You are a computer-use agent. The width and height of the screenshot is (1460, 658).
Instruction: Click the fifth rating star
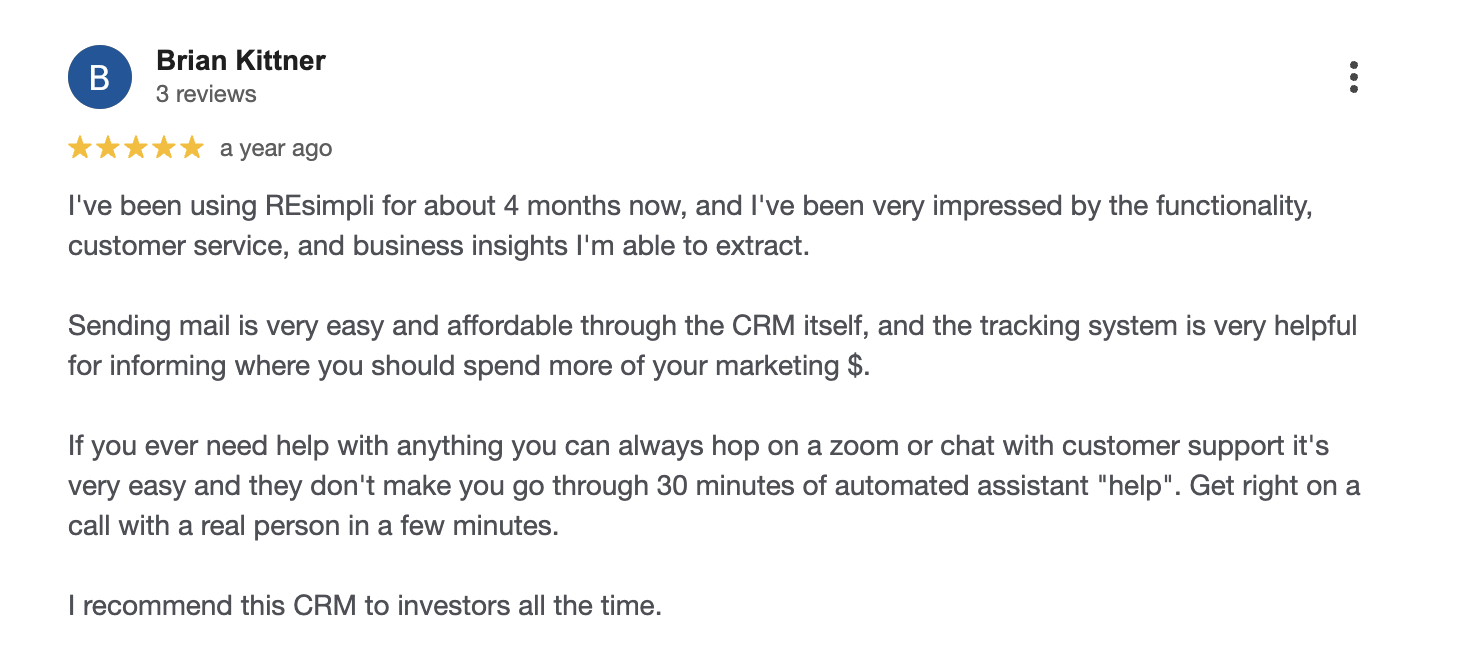tap(191, 149)
